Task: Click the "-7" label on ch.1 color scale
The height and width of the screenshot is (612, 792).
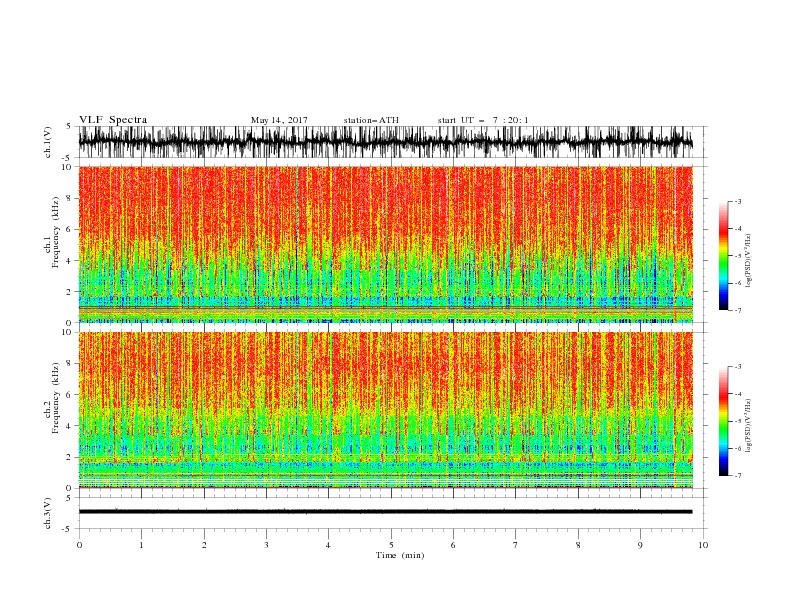Action: pyautogui.click(x=738, y=310)
